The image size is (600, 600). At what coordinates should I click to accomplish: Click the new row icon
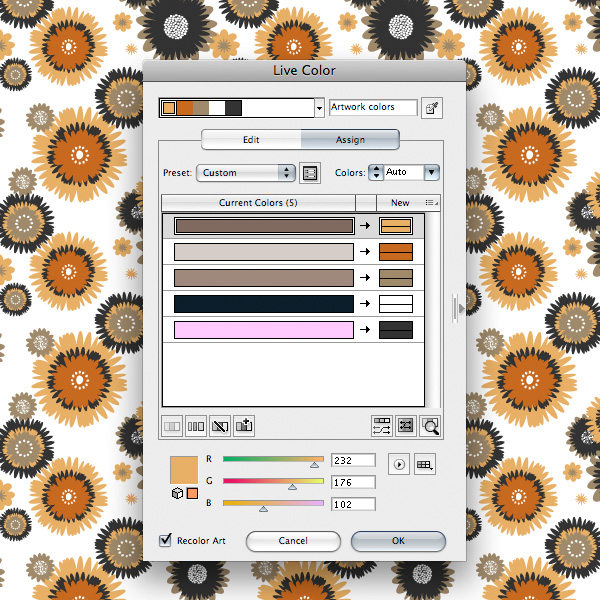[244, 426]
